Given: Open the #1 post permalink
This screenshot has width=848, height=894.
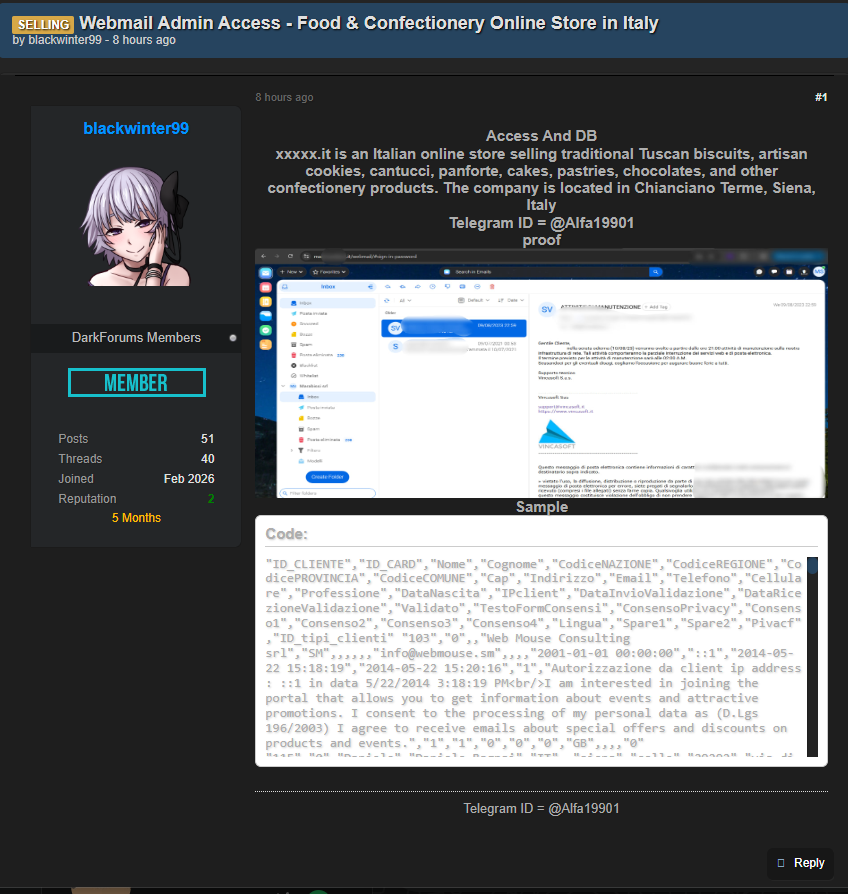Looking at the screenshot, I should (x=821, y=97).
